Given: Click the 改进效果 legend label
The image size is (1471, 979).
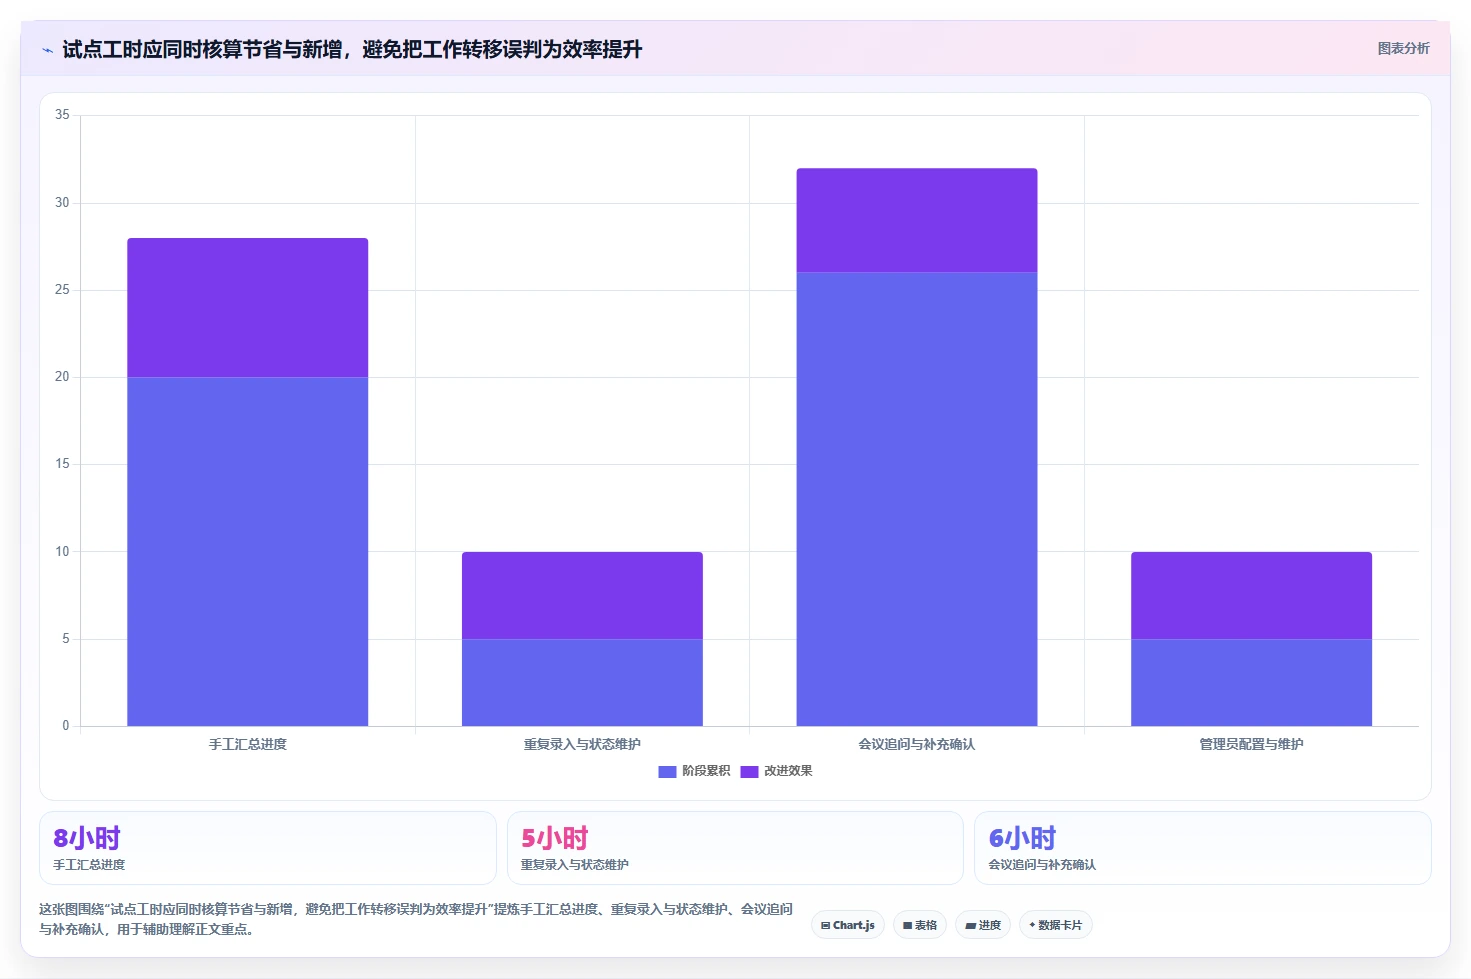Looking at the screenshot, I should pyautogui.click(x=788, y=771).
